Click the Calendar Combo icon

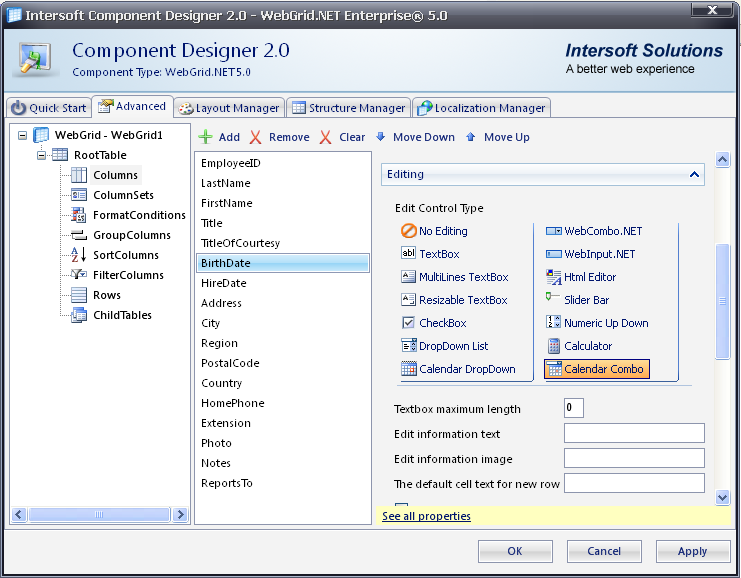[554, 369]
